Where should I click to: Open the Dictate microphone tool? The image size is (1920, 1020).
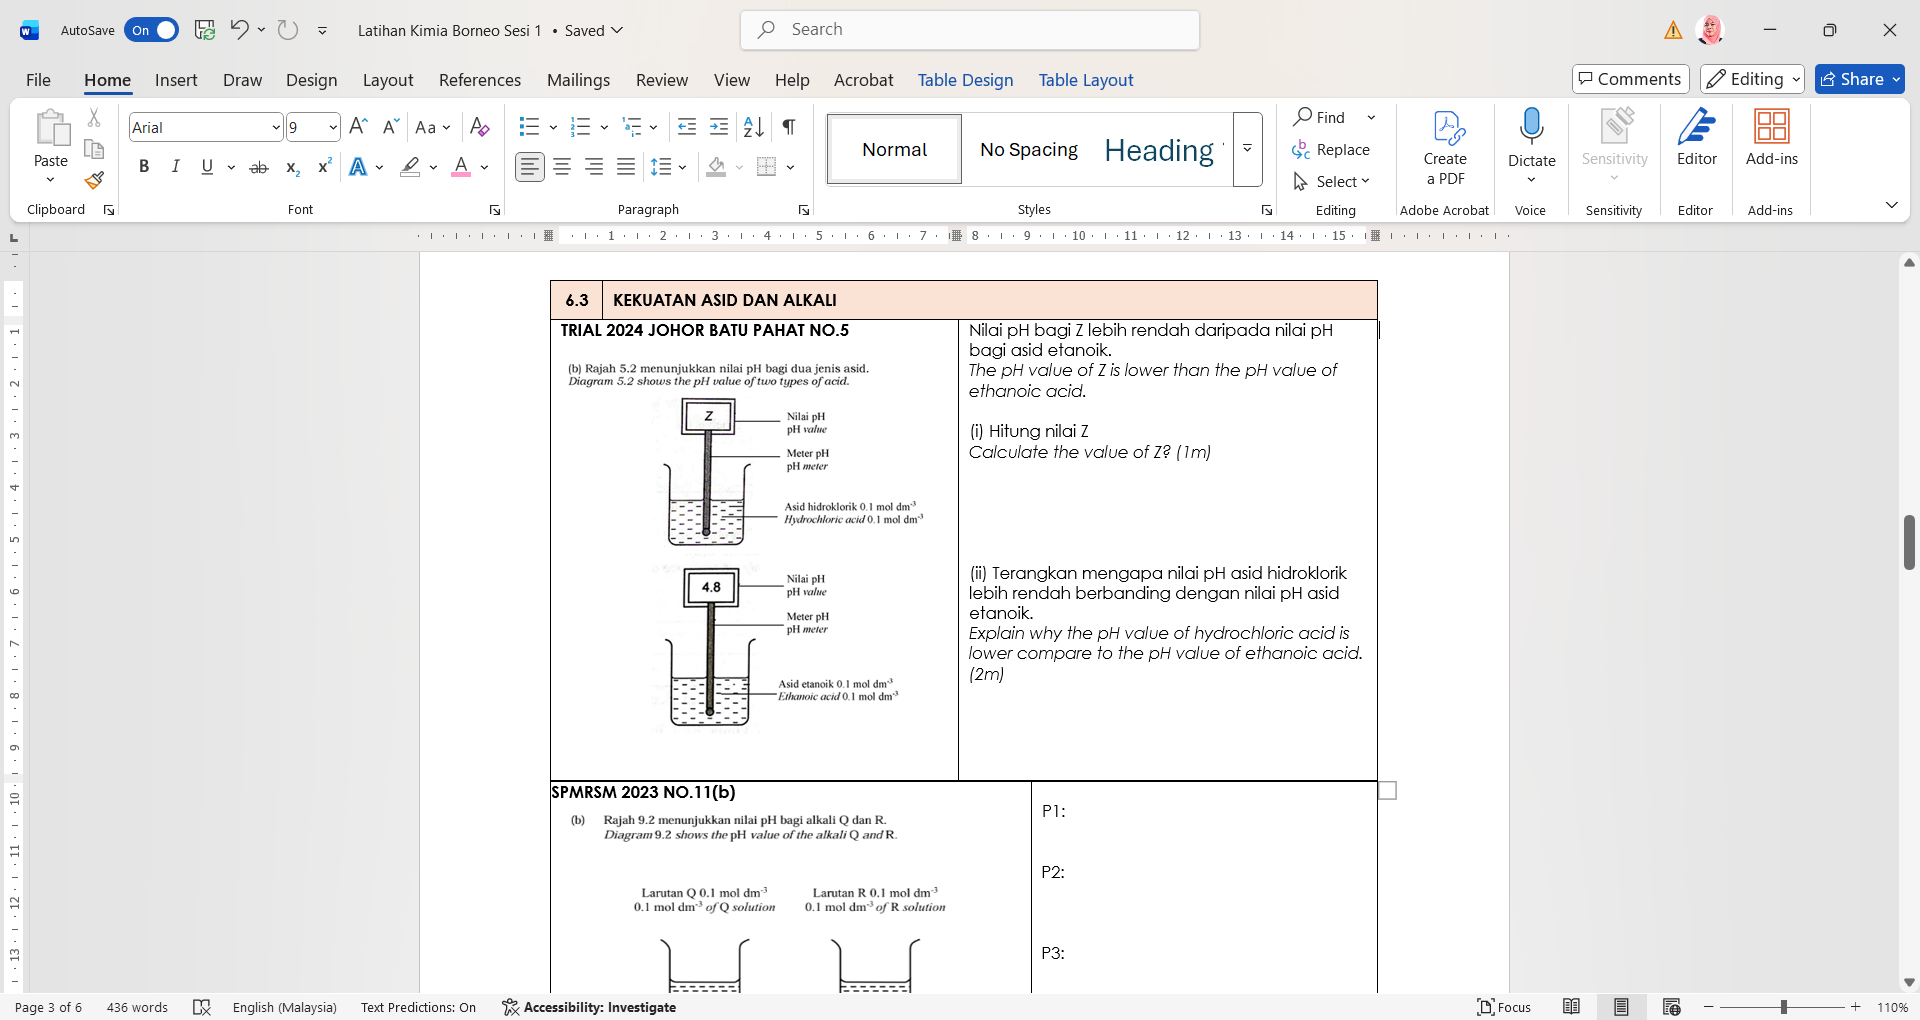(1531, 140)
